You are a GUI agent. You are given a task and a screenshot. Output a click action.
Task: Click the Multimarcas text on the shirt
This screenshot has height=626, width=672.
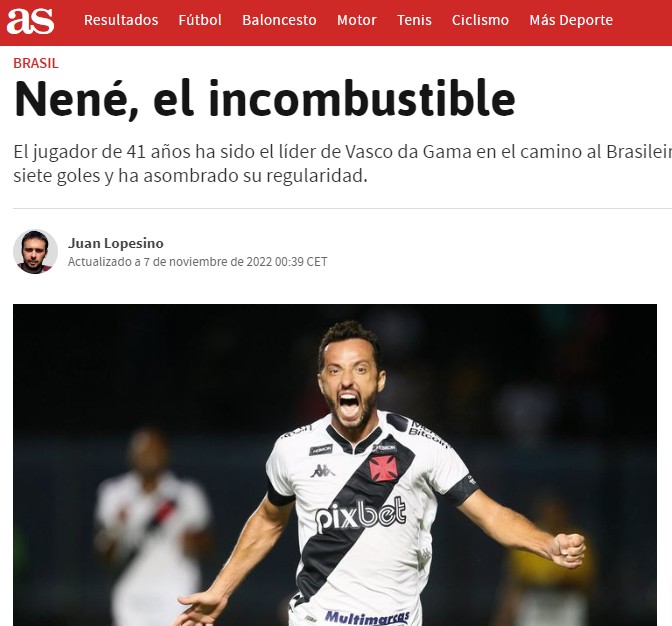tap(367, 617)
